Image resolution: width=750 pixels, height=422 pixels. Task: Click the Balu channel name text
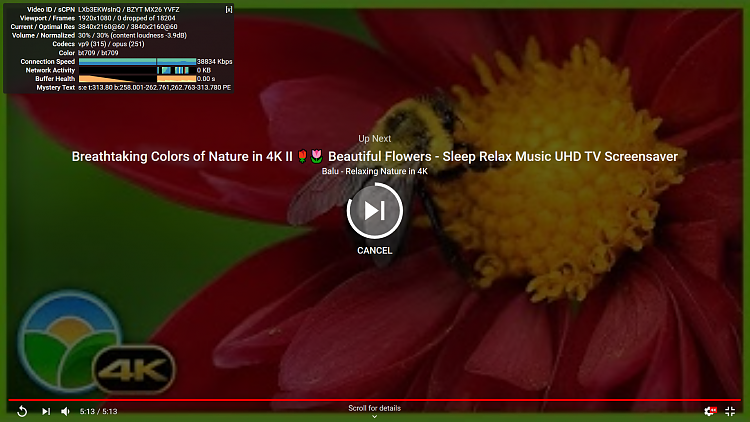pyautogui.click(x=375, y=171)
